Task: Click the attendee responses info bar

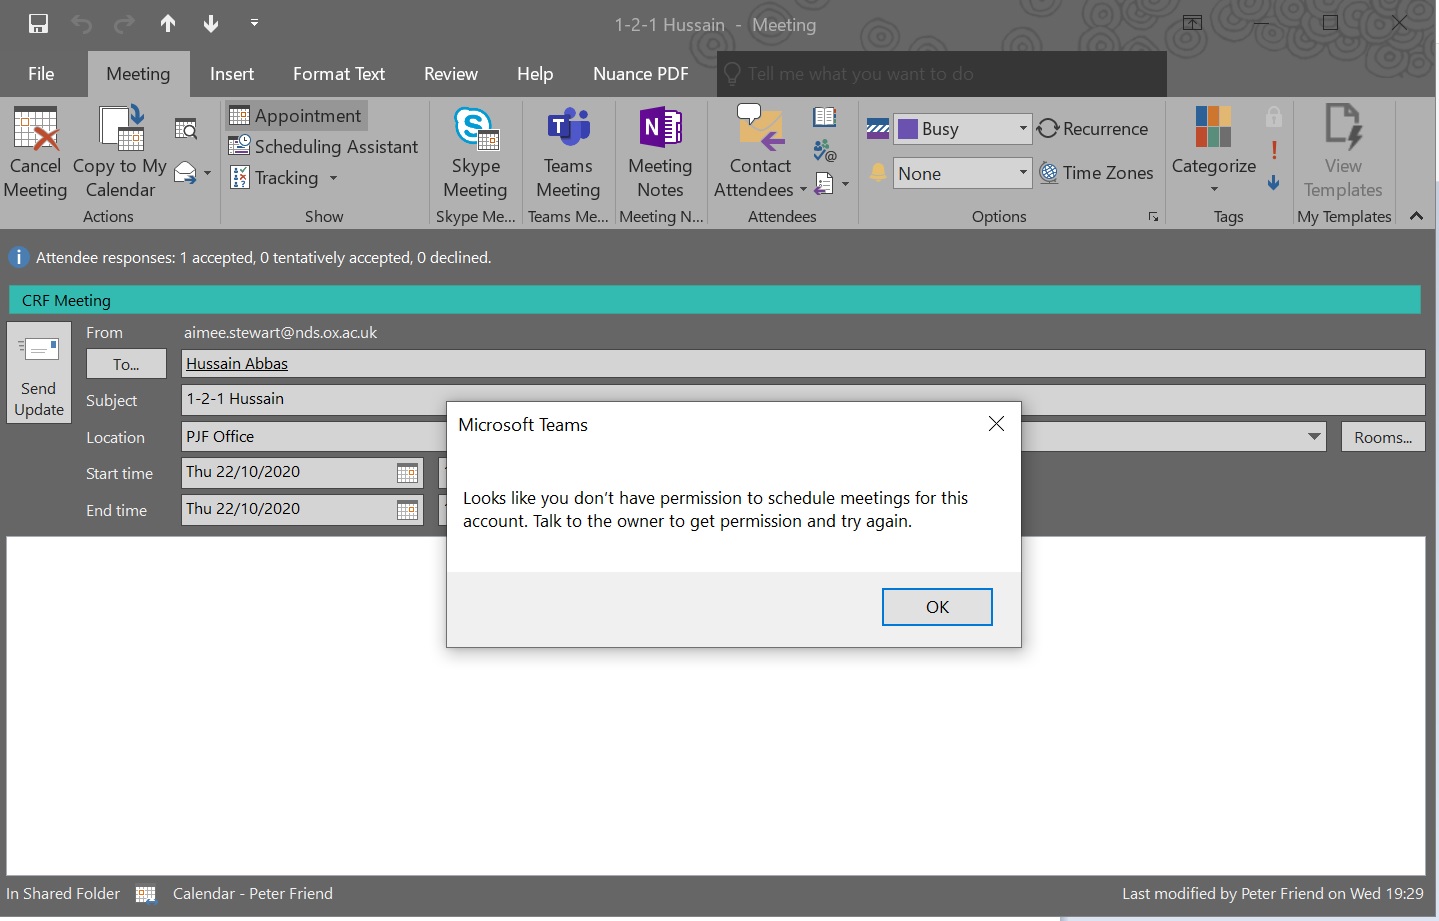Action: coord(264,258)
